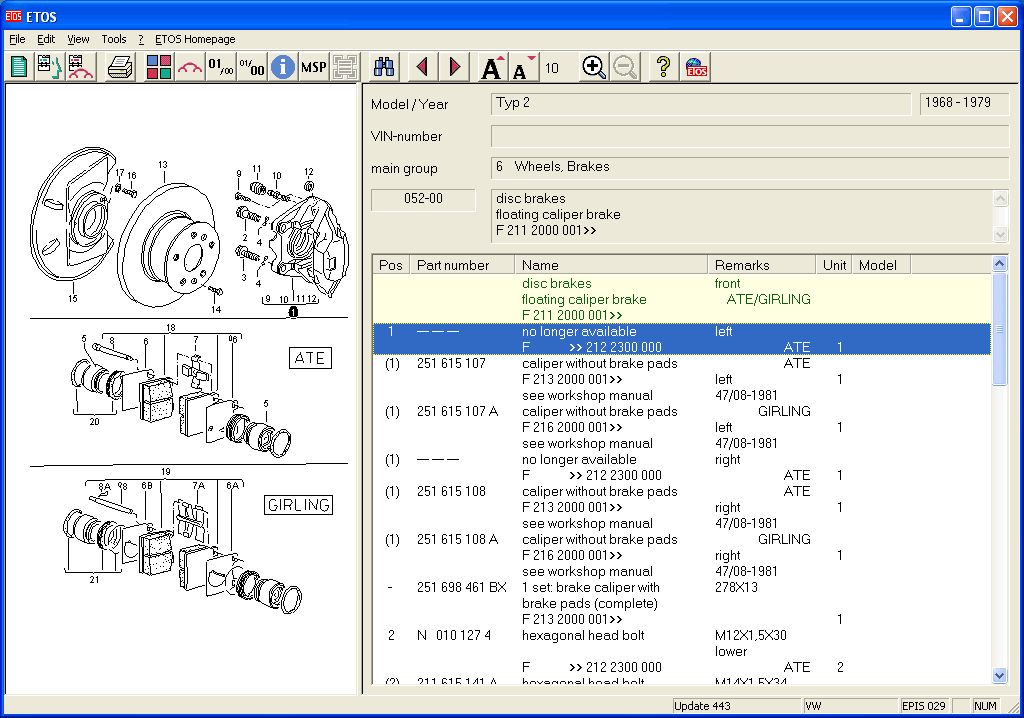Screen dimensions: 1024x718
Task: Click the green document list icon
Action: pos(19,67)
